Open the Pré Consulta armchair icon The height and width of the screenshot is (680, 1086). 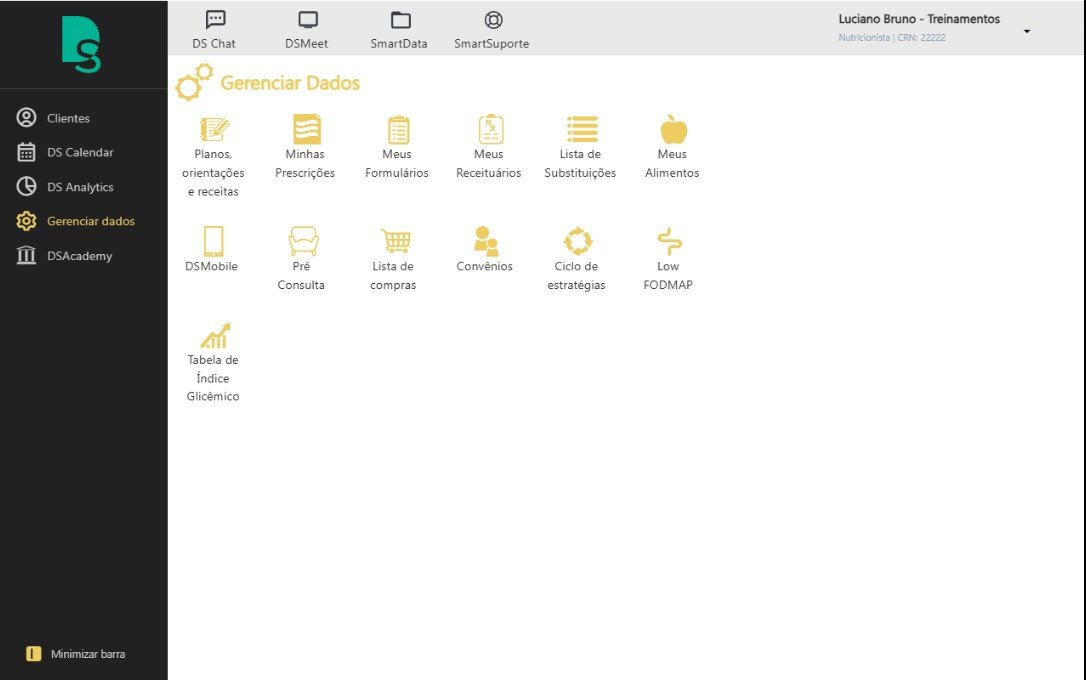pyautogui.click(x=303, y=241)
